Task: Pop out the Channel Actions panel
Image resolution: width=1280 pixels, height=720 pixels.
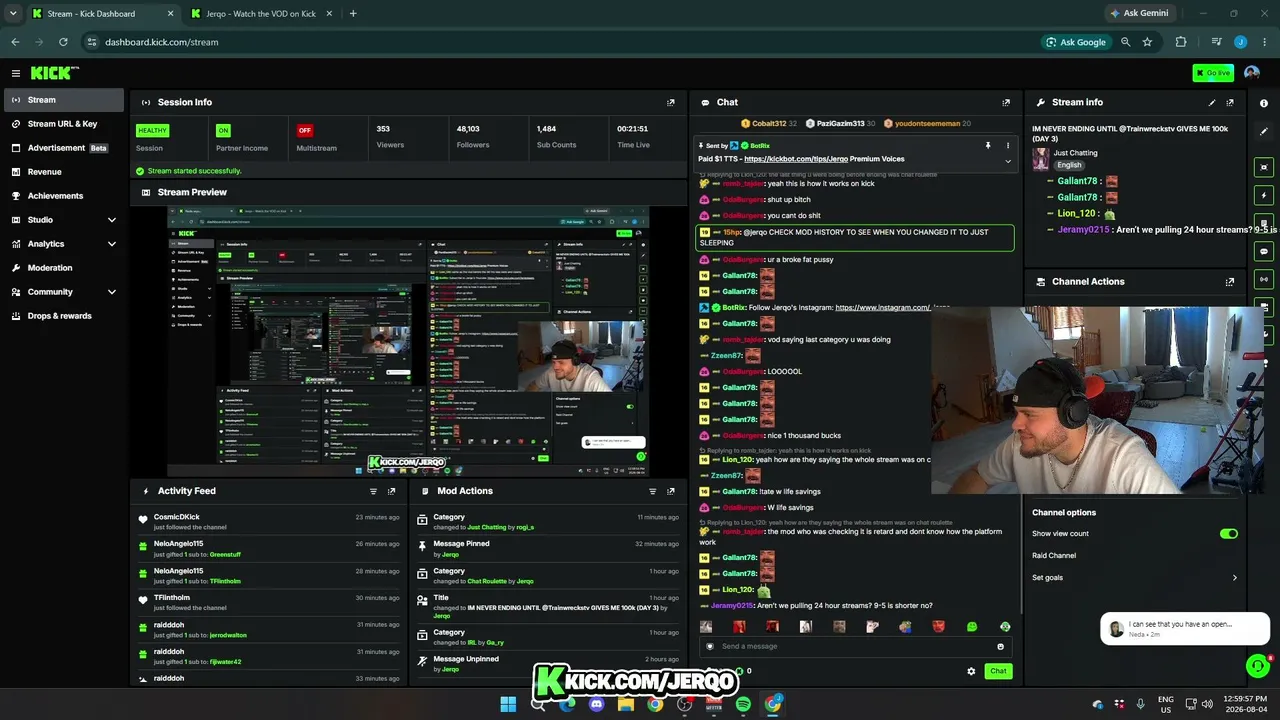Action: tap(1230, 282)
